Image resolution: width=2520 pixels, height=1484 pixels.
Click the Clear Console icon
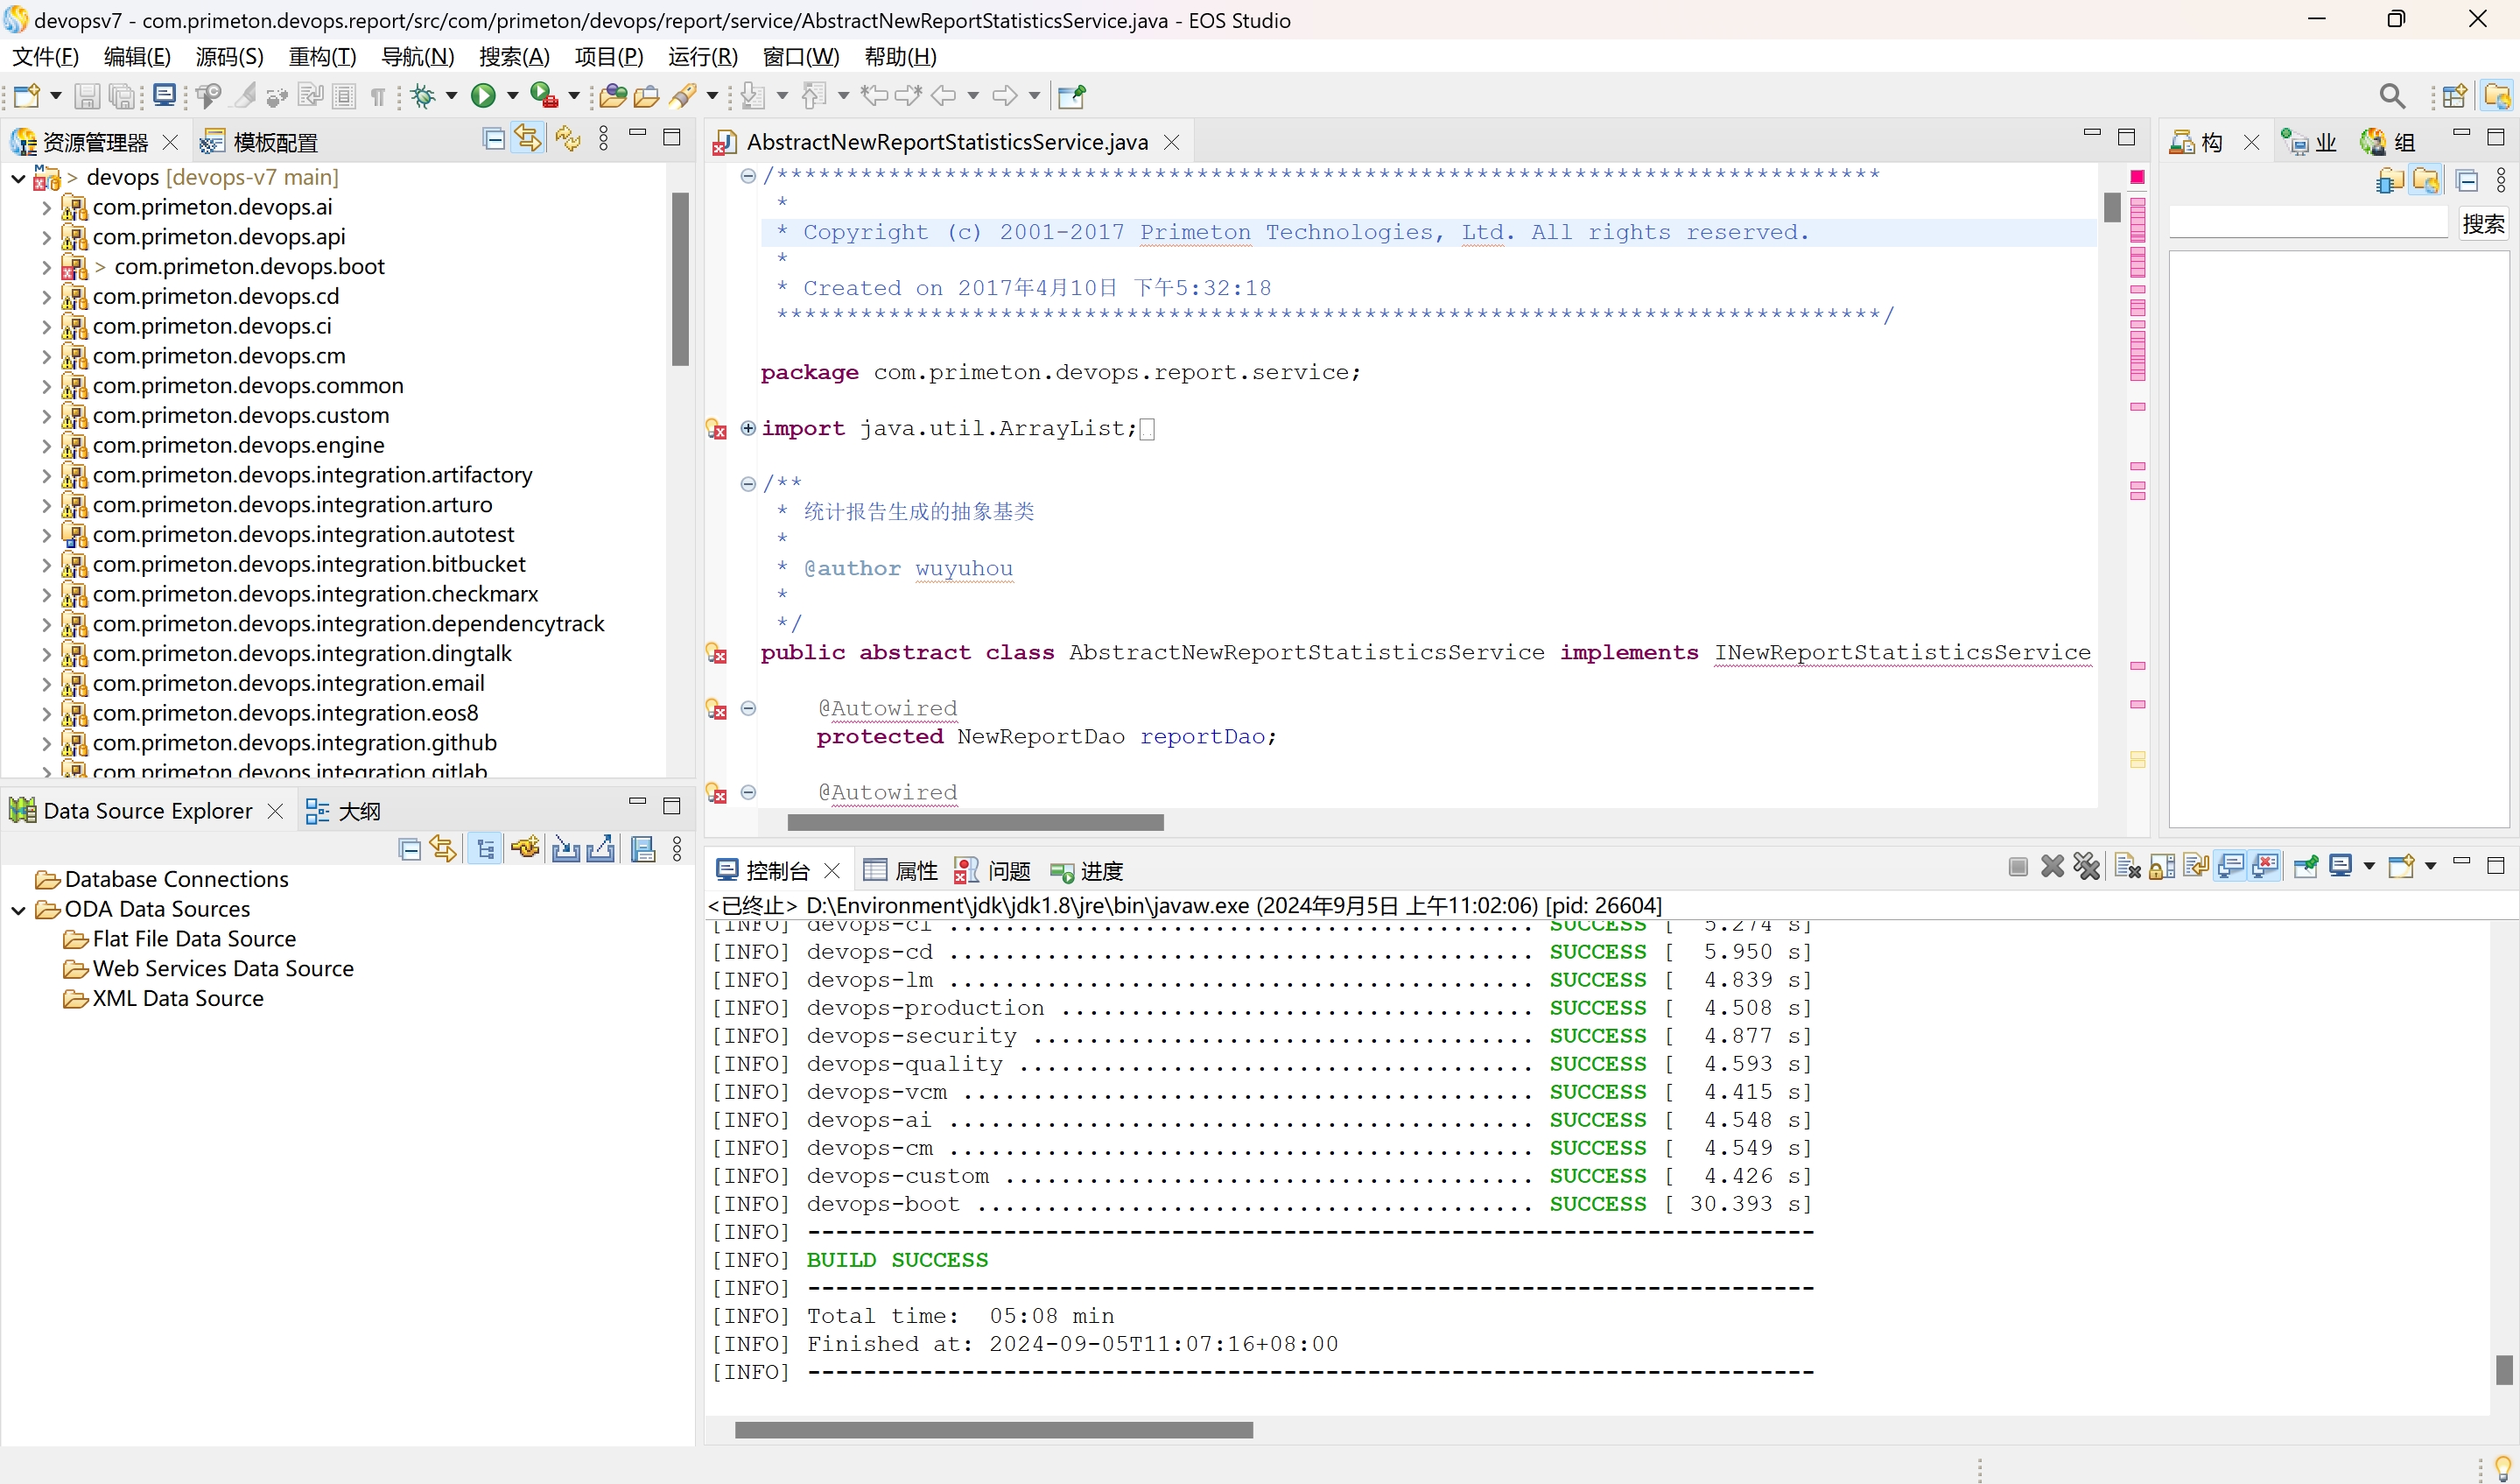(x=2127, y=866)
